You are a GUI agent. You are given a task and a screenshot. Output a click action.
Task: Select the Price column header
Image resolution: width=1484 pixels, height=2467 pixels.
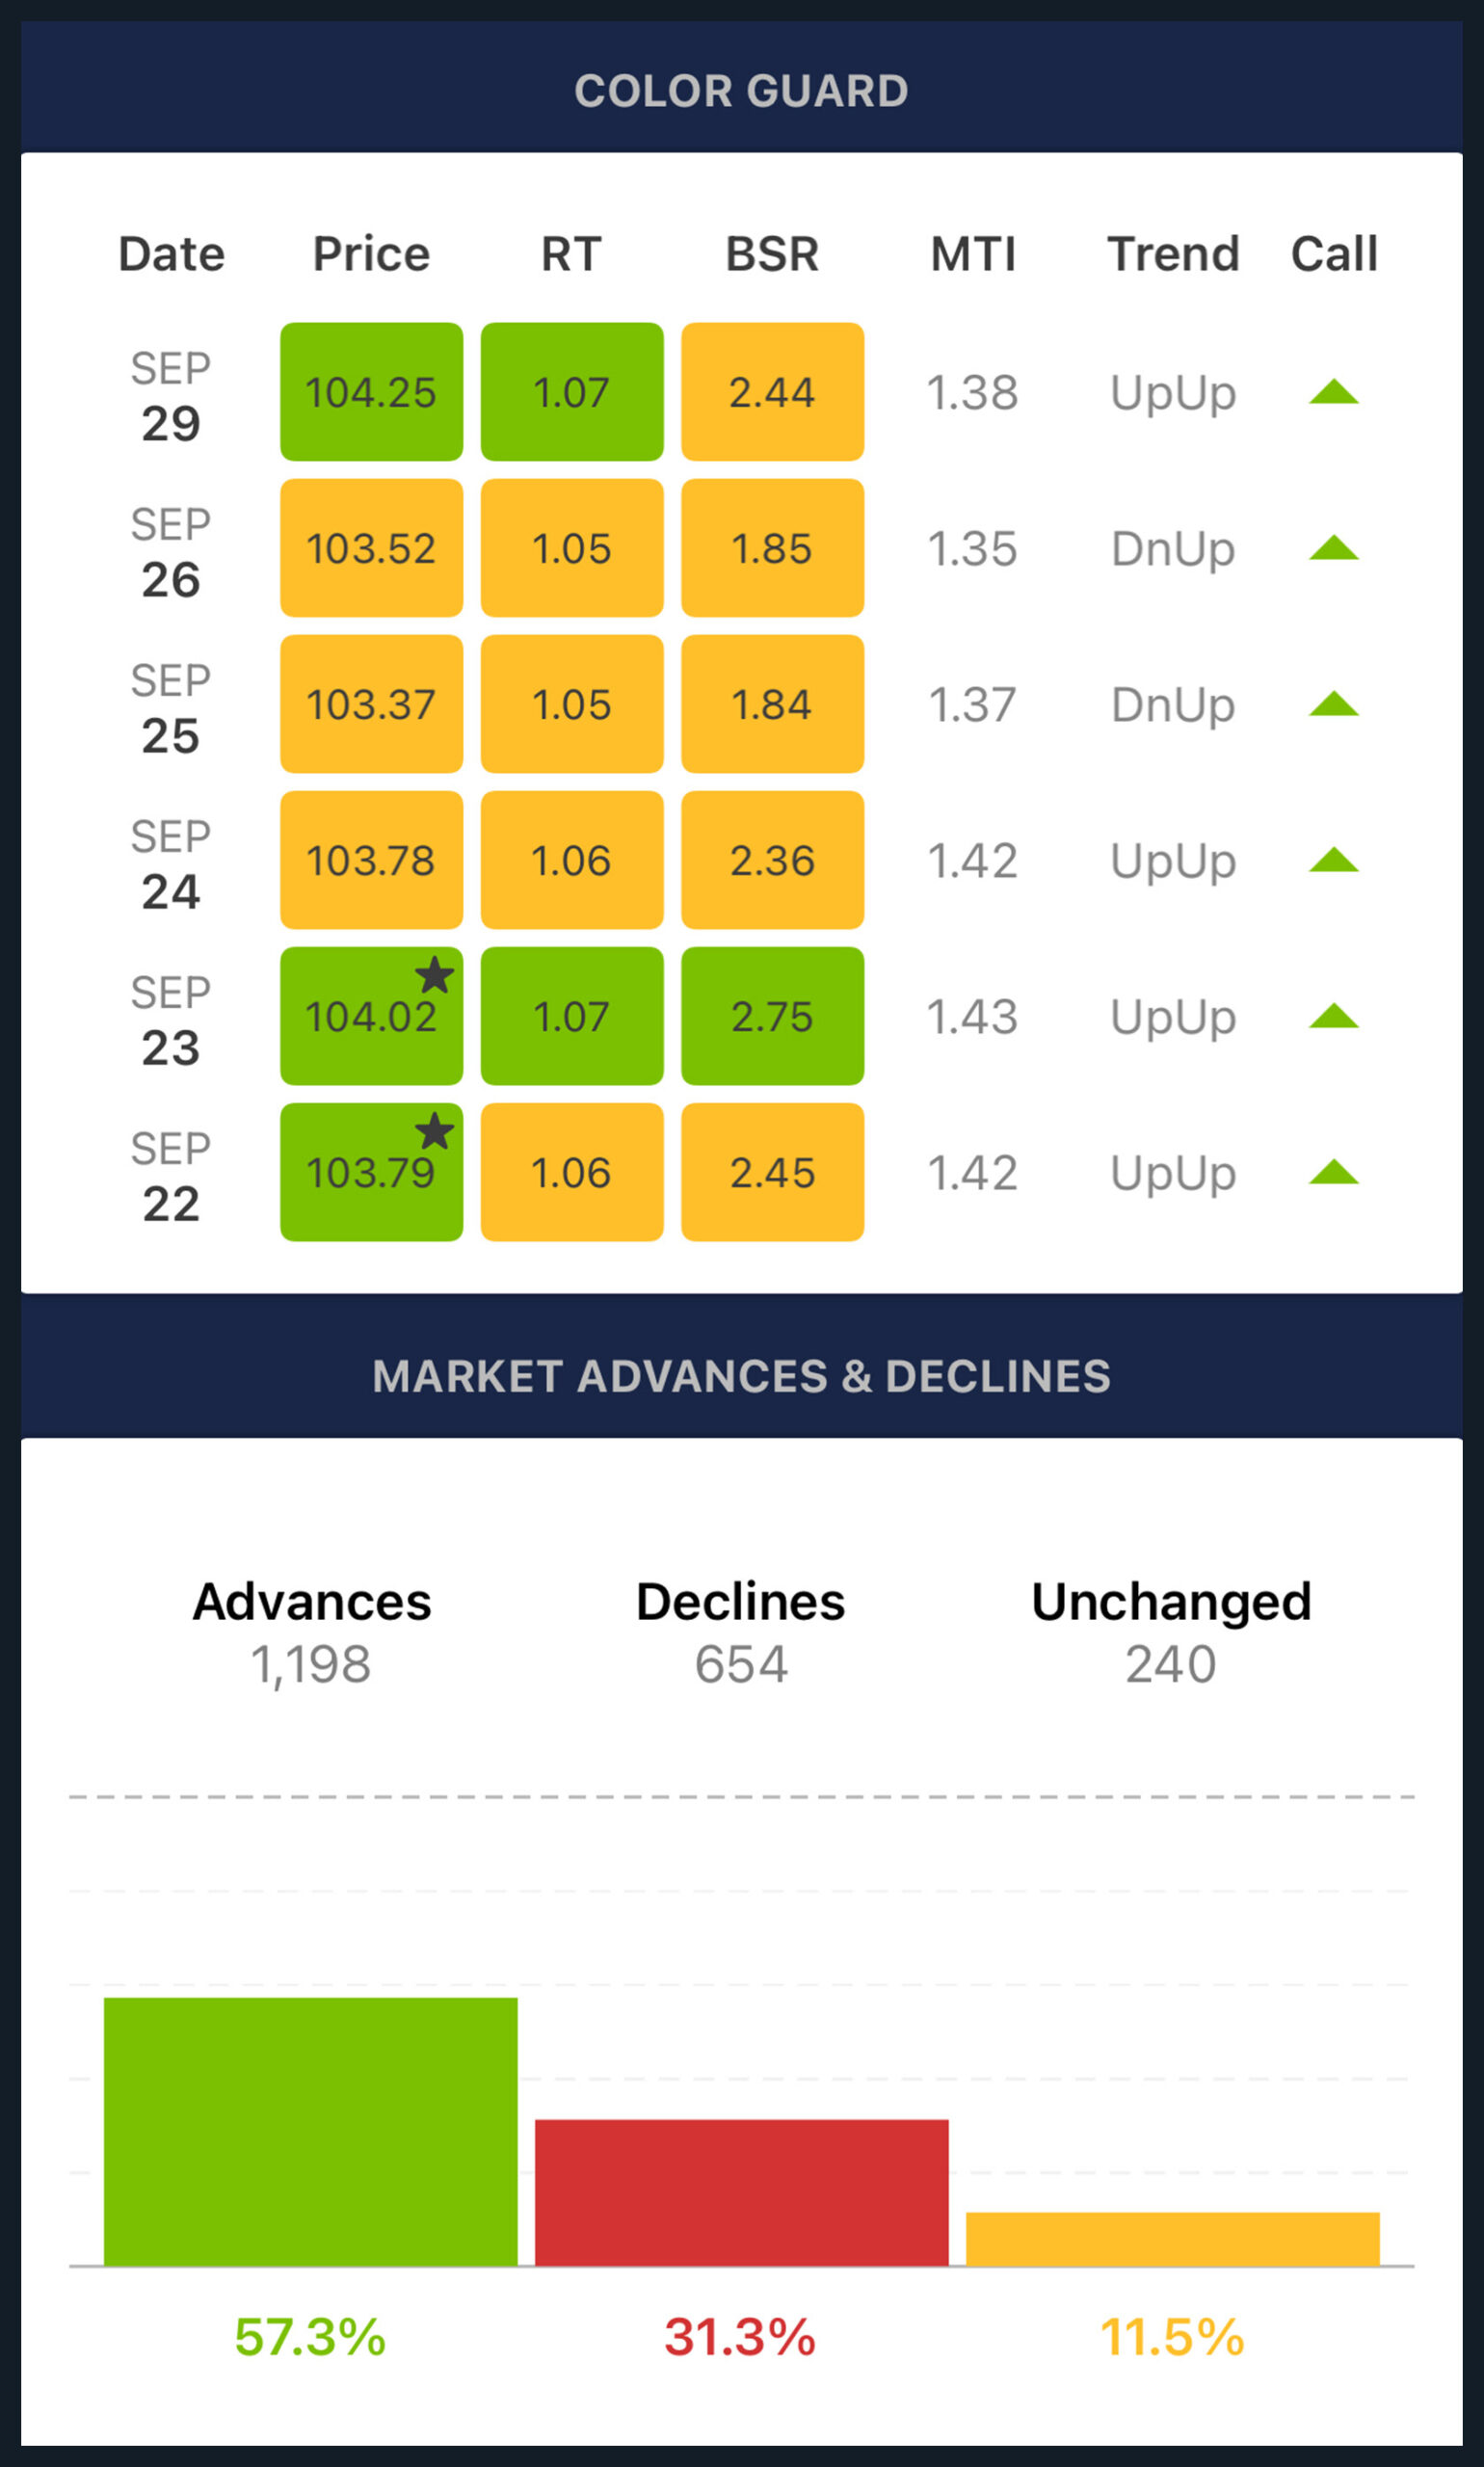[371, 254]
